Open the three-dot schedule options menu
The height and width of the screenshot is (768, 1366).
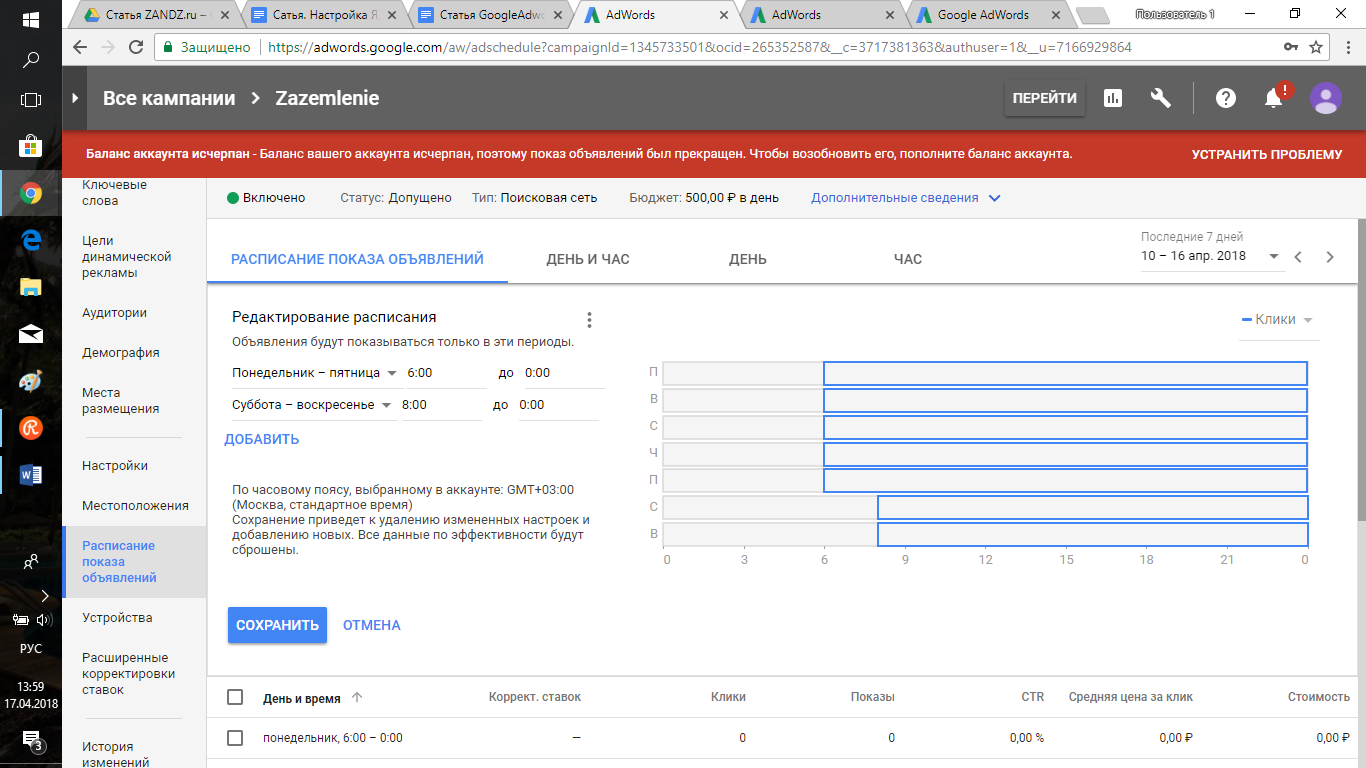(x=589, y=320)
